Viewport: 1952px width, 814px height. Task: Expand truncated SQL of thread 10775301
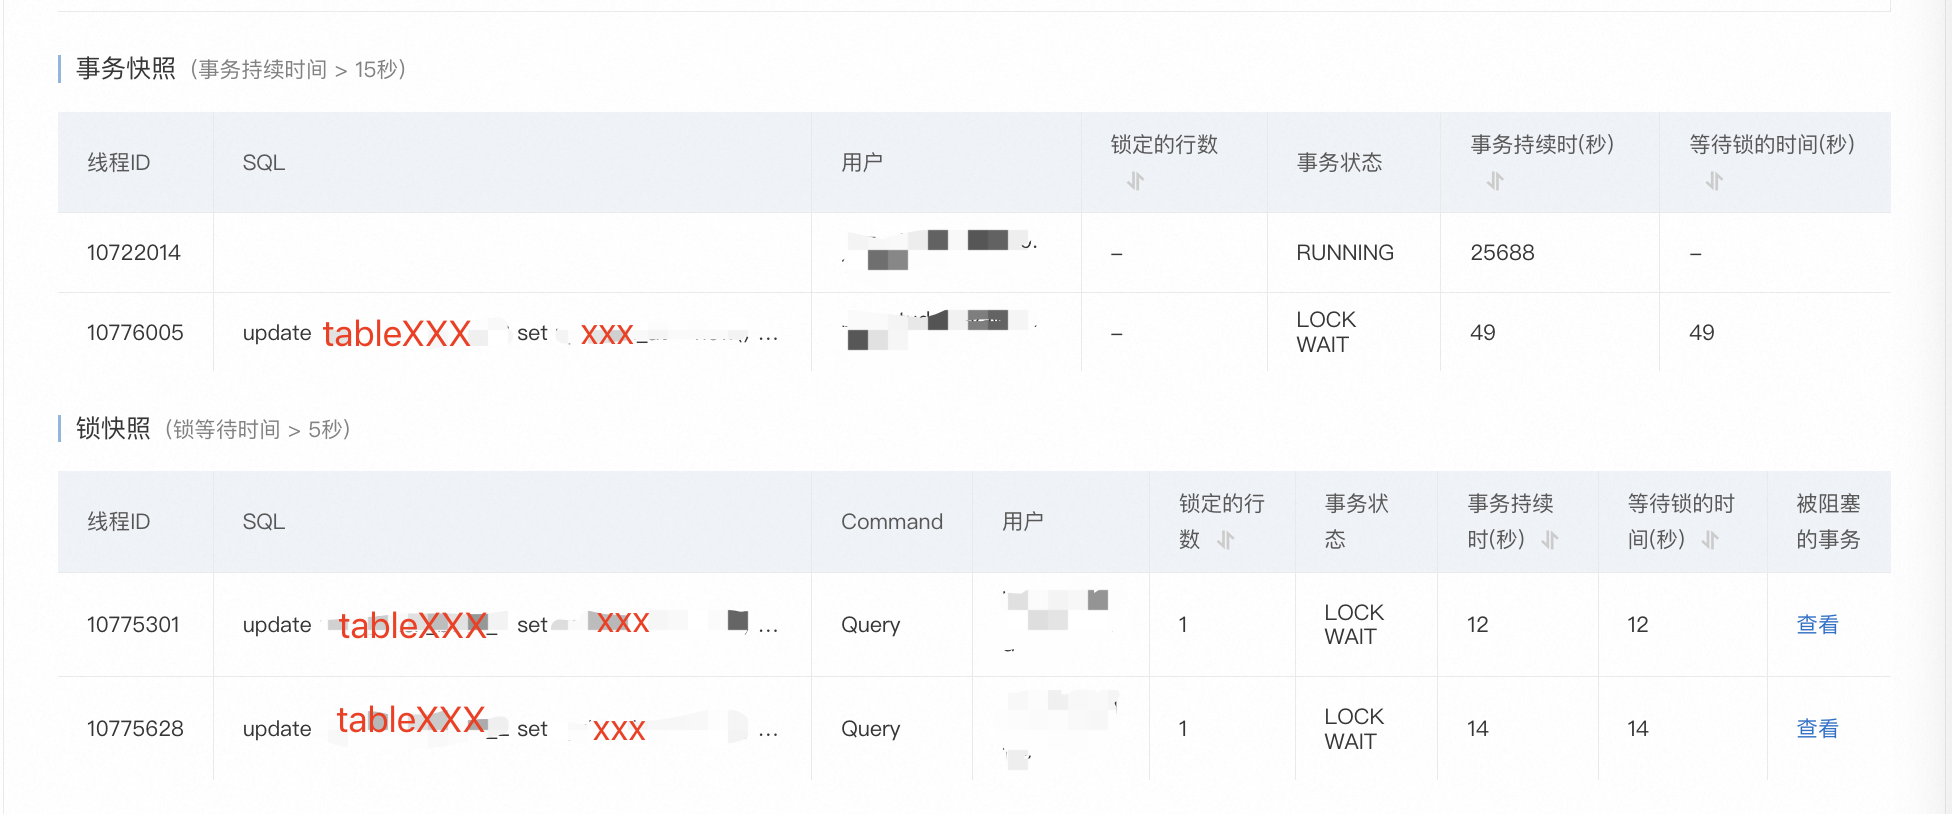tap(768, 627)
